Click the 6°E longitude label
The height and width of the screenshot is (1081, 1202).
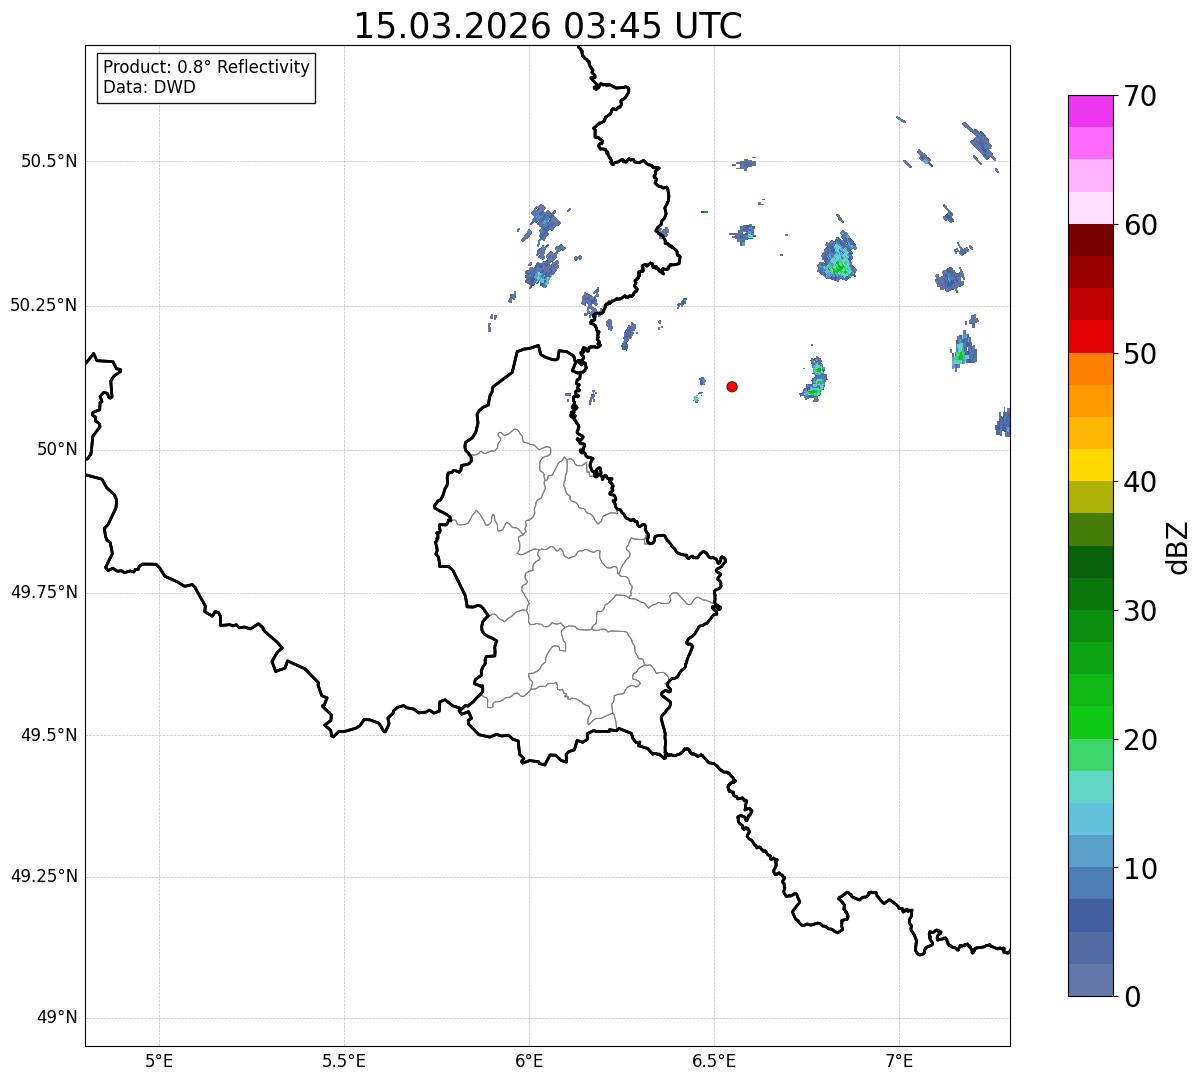pos(529,1061)
